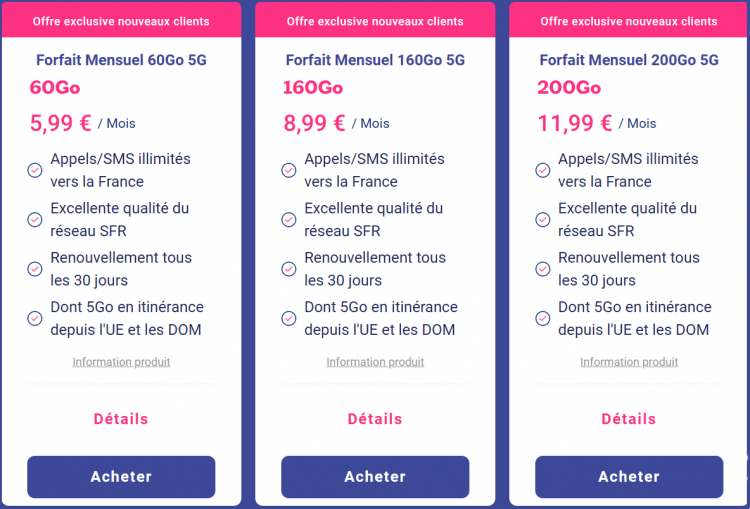This screenshot has height=509, width=750.
Task: Click the 60Go plan's 5Go itinérance checkmark icon
Action: [34, 318]
